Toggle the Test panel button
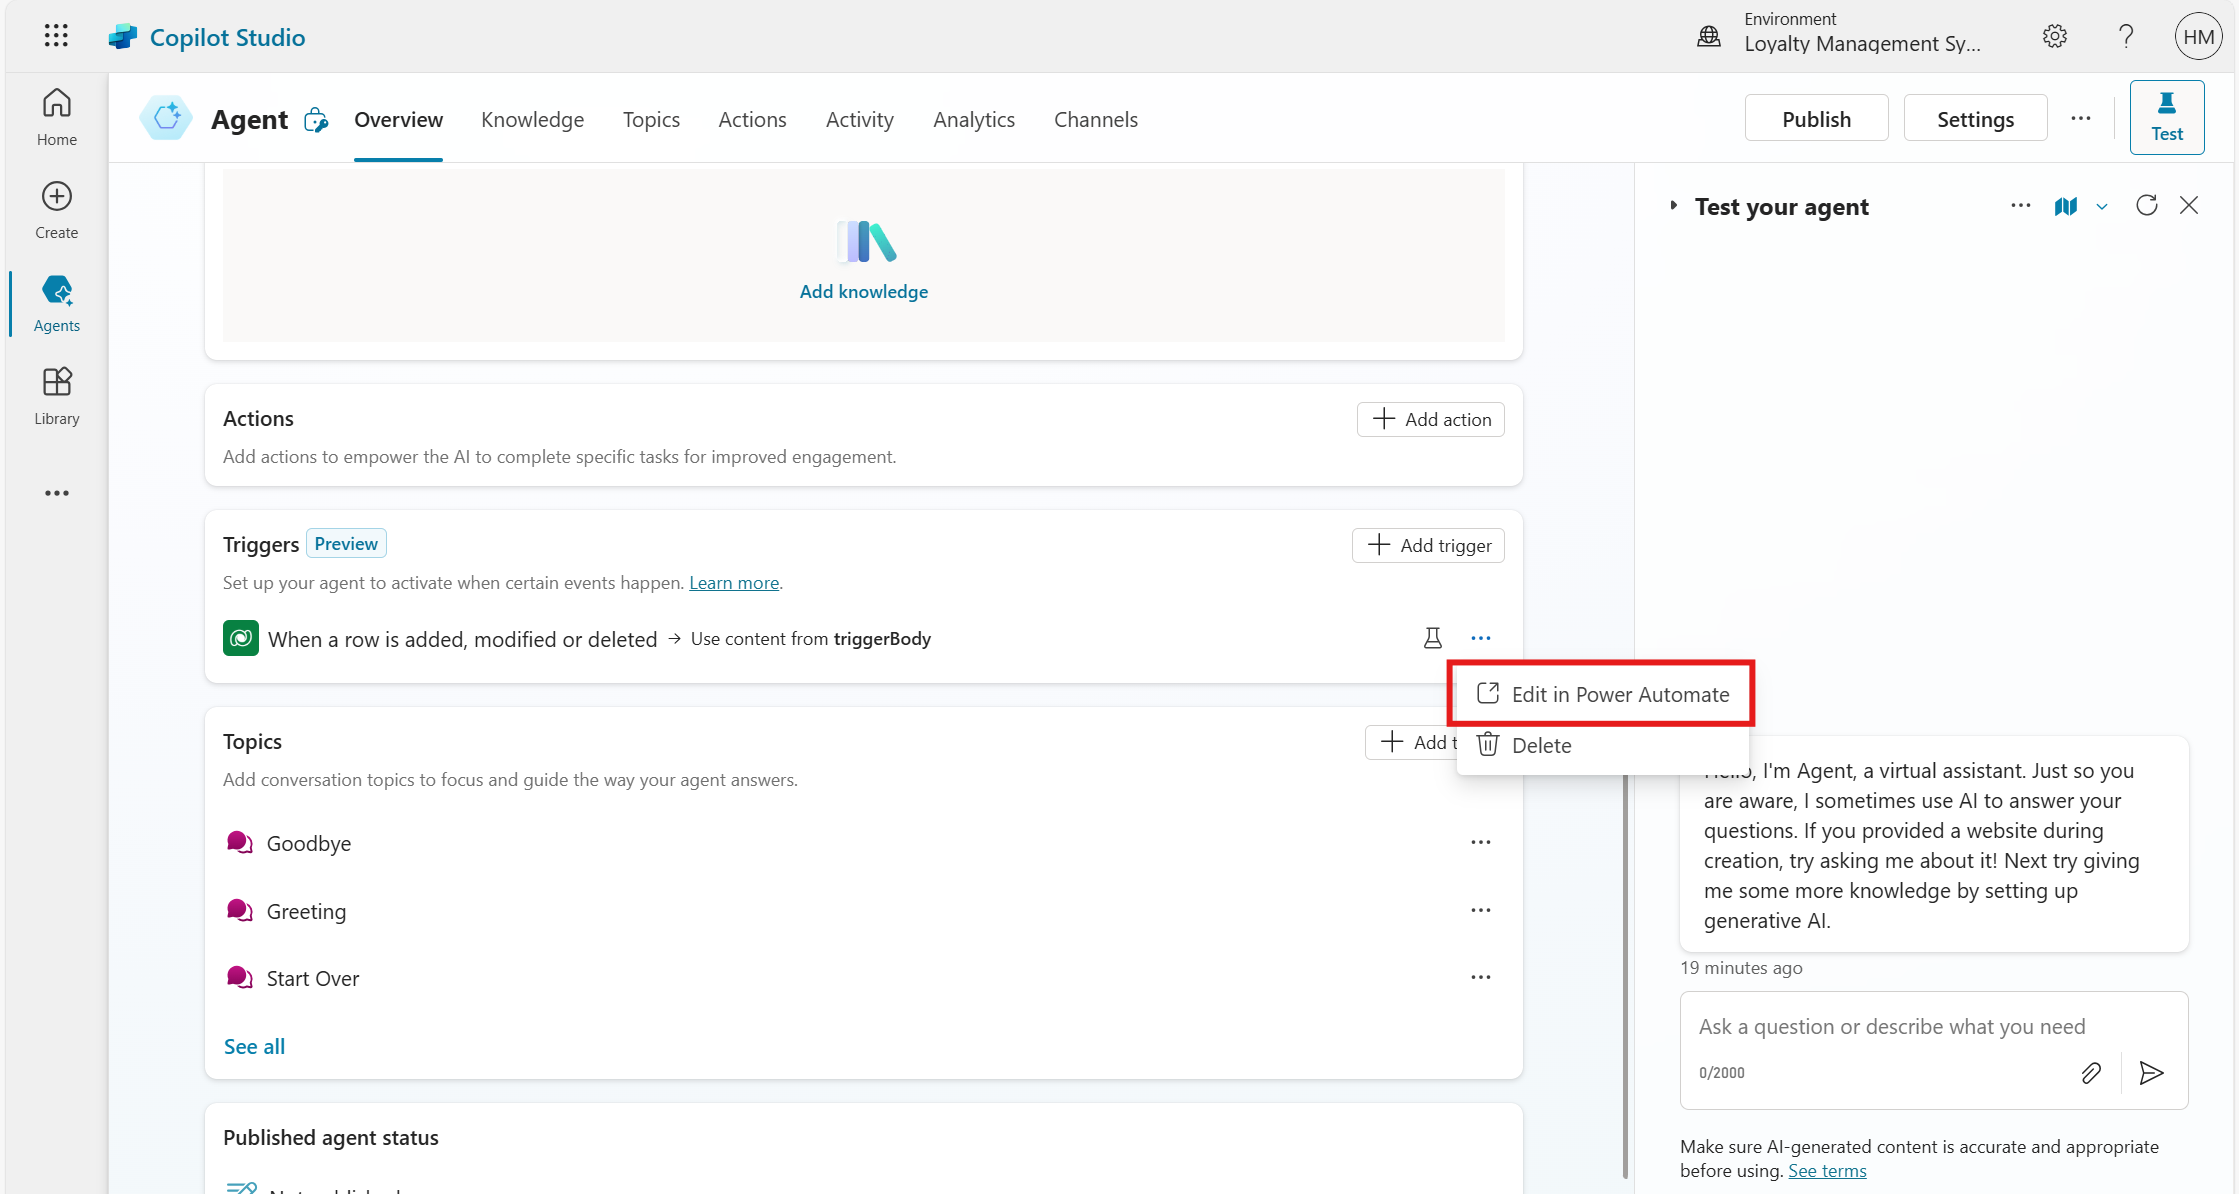Image resolution: width=2239 pixels, height=1194 pixels. coord(2166,118)
